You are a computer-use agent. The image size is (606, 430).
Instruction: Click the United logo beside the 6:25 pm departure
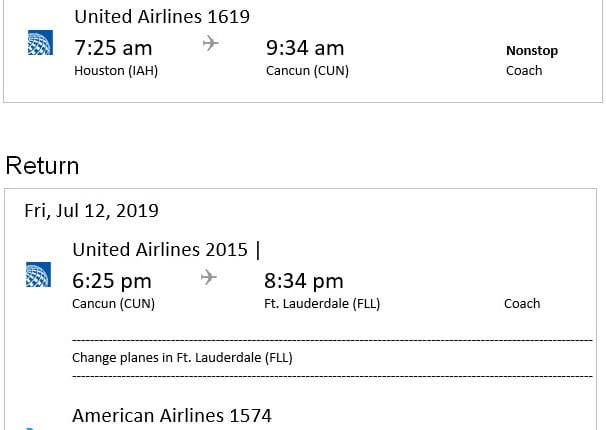pos(39,276)
